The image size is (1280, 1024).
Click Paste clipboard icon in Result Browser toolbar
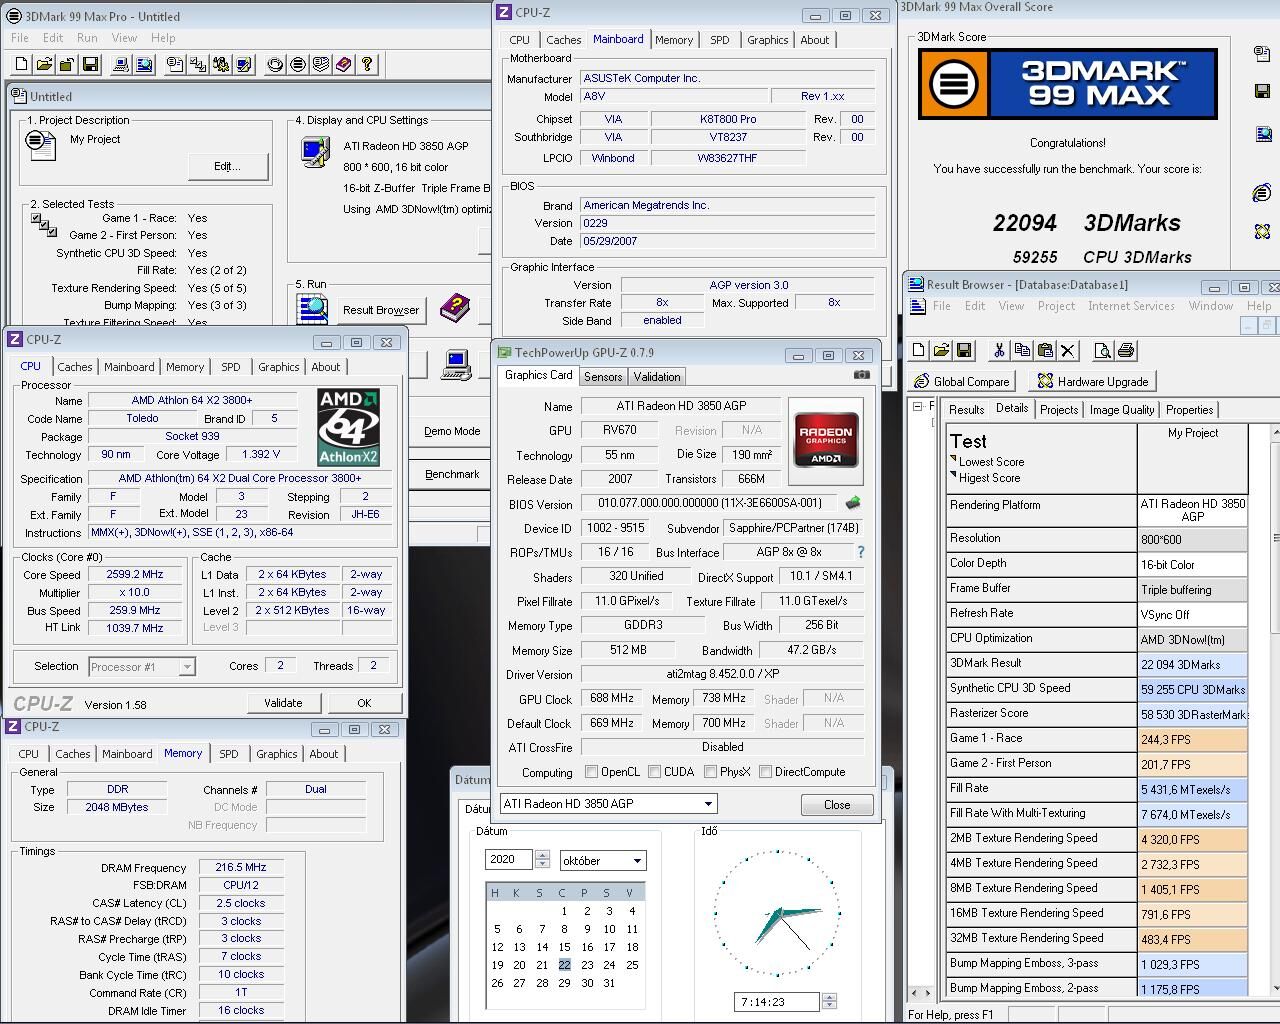[1044, 350]
